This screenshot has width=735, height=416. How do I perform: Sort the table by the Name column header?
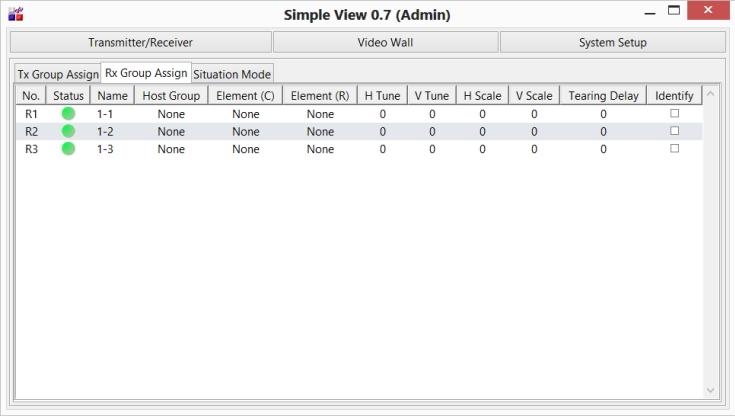pyautogui.click(x=112, y=96)
